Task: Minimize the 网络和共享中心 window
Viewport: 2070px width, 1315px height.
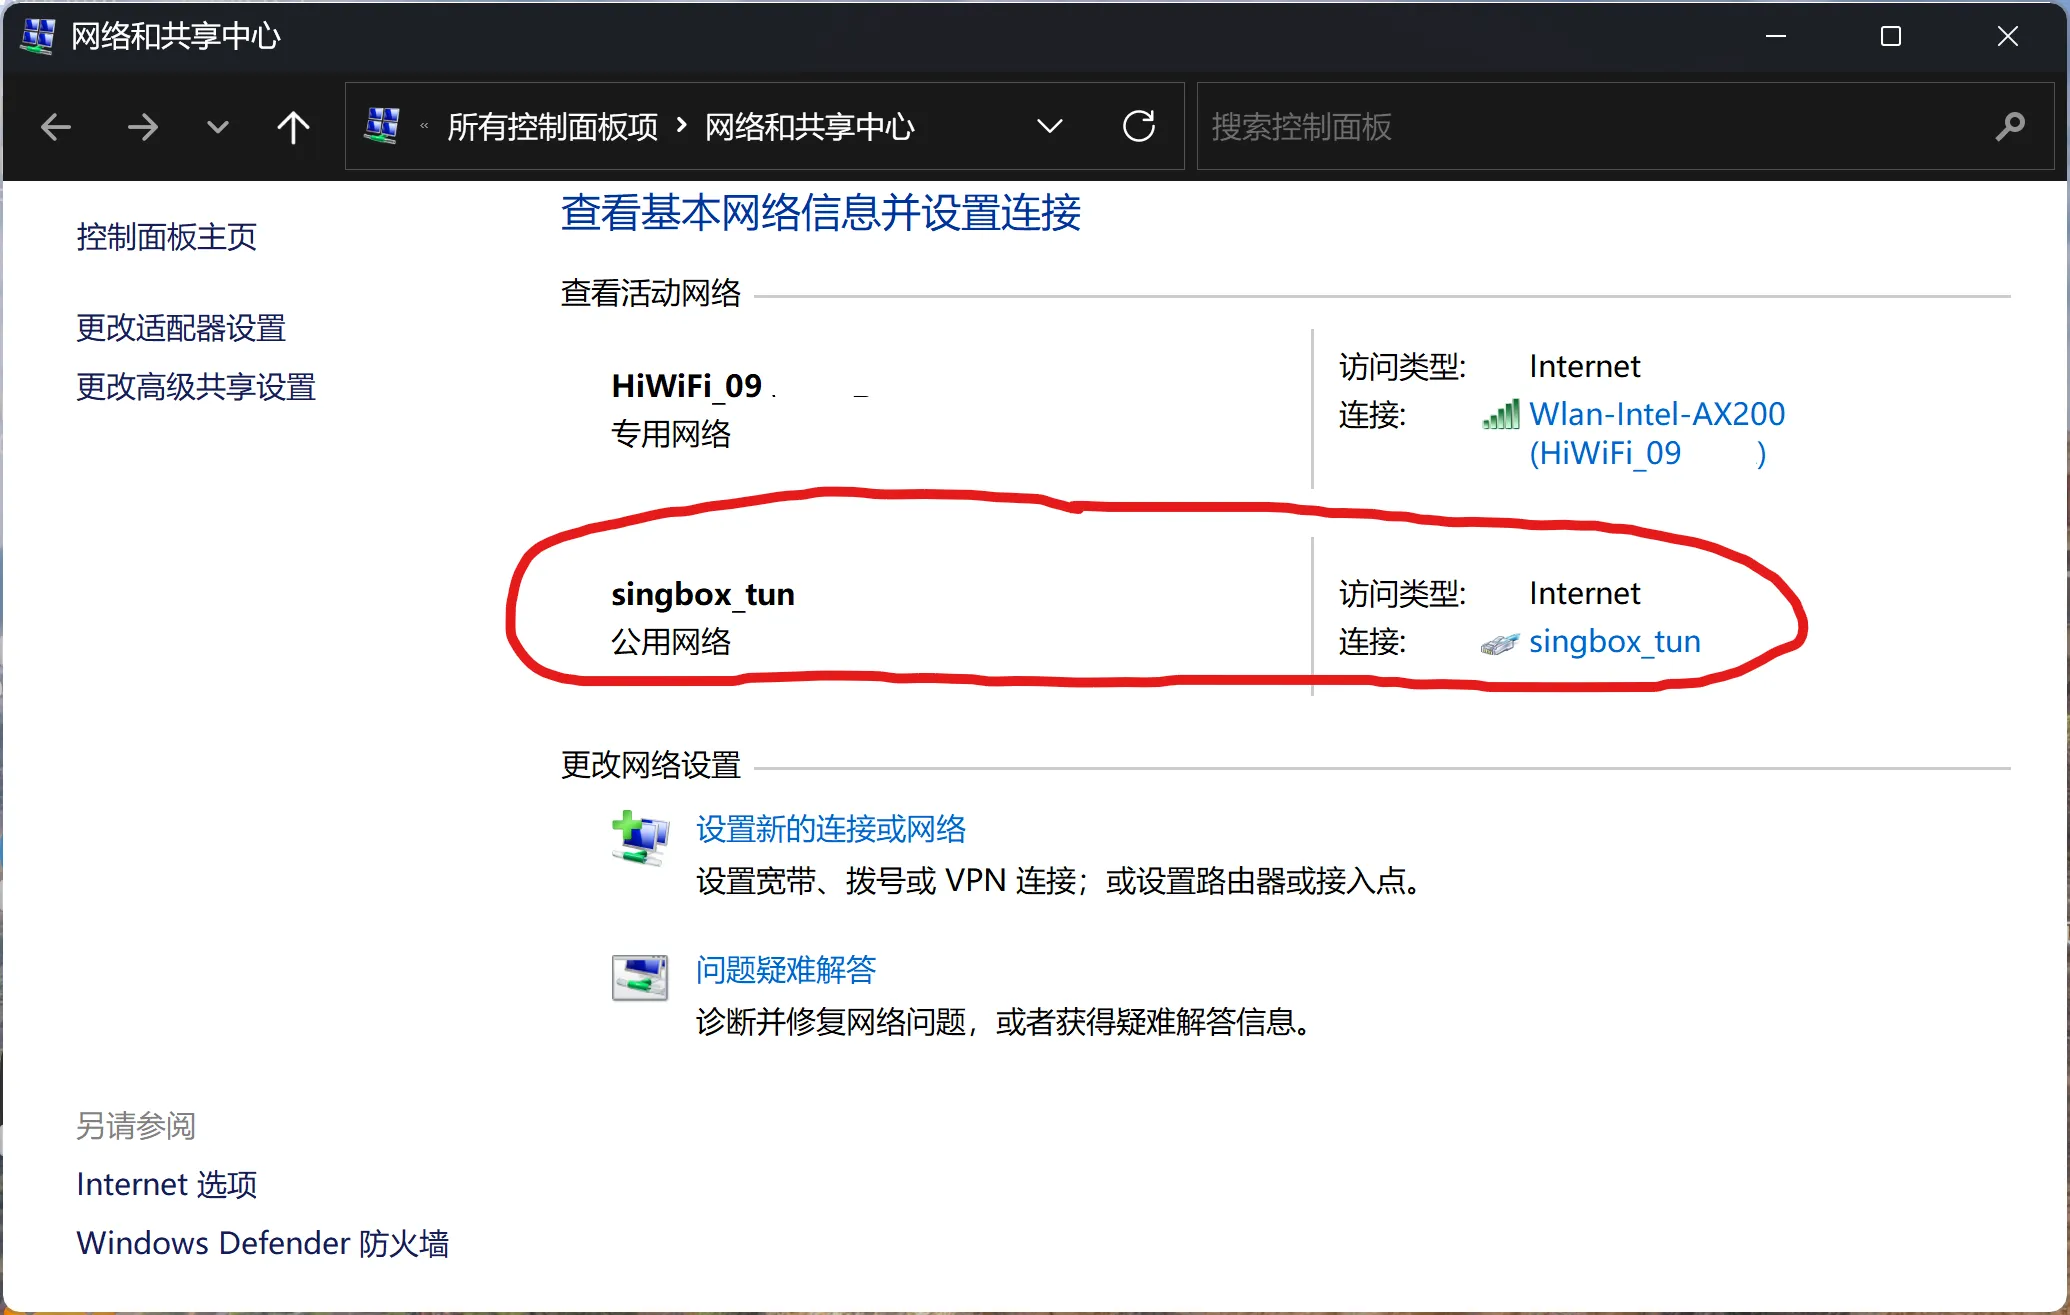Action: [x=1775, y=36]
